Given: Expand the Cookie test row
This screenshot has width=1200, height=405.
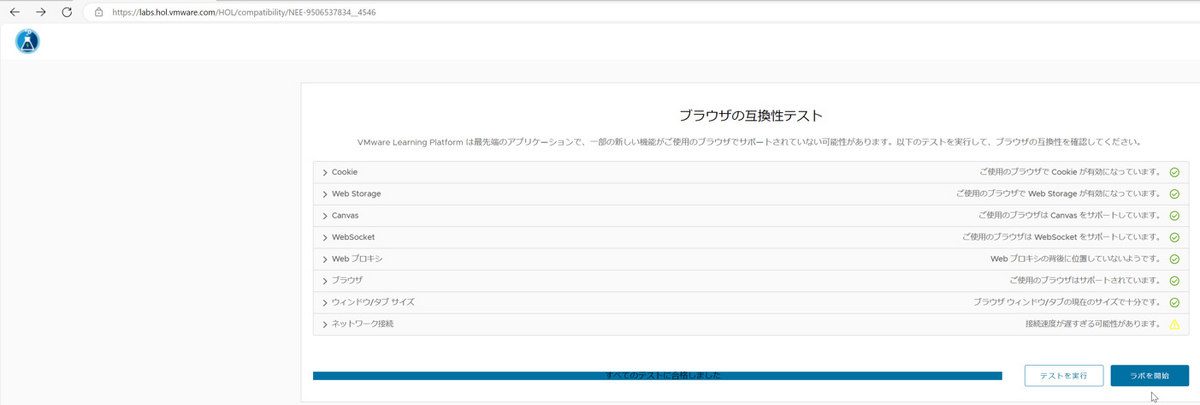Looking at the screenshot, I should tap(750, 172).
